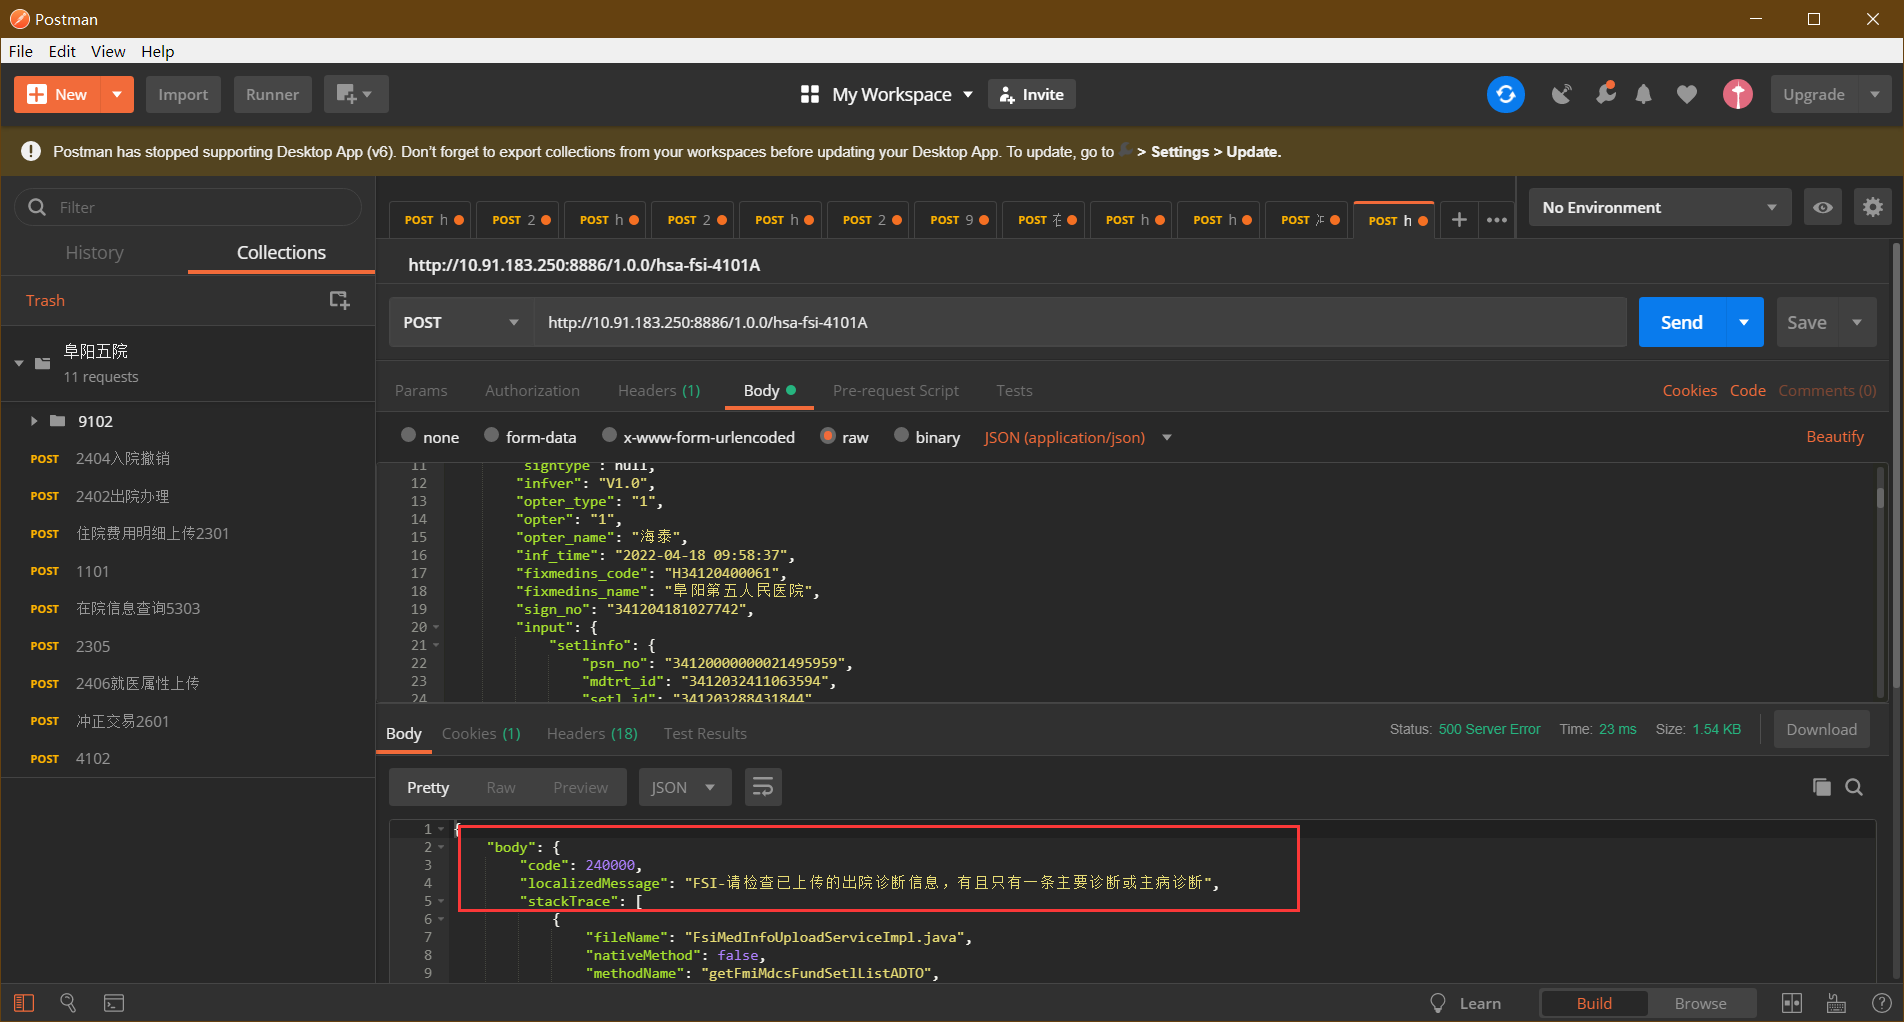Click the Beautify link

coord(1834,437)
